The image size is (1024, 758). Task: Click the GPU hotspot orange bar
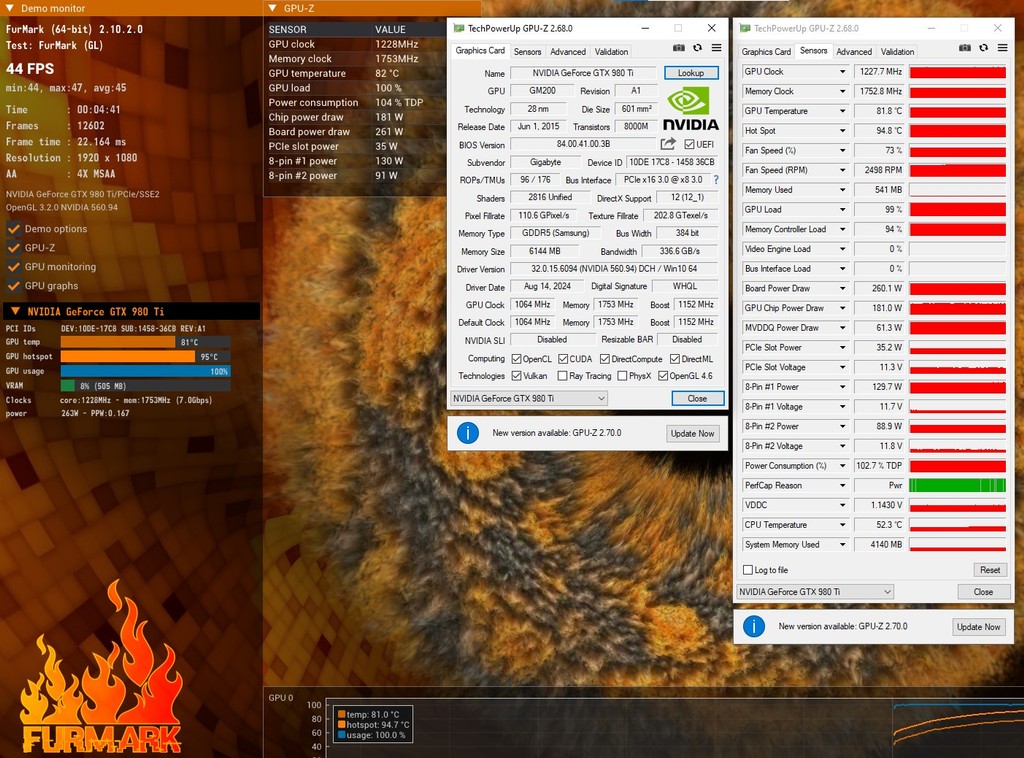tap(128, 356)
